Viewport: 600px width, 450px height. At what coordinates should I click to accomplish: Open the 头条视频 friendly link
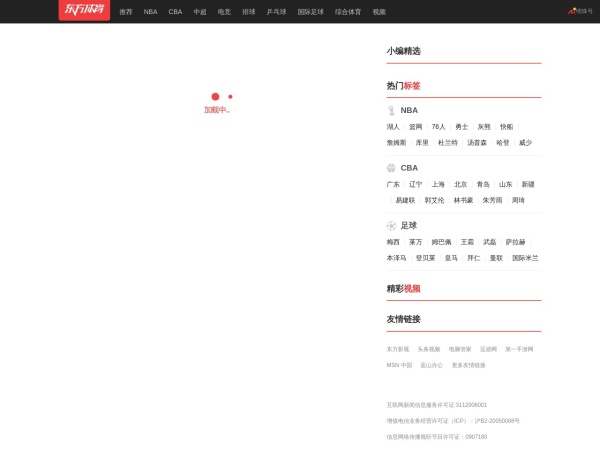point(429,349)
